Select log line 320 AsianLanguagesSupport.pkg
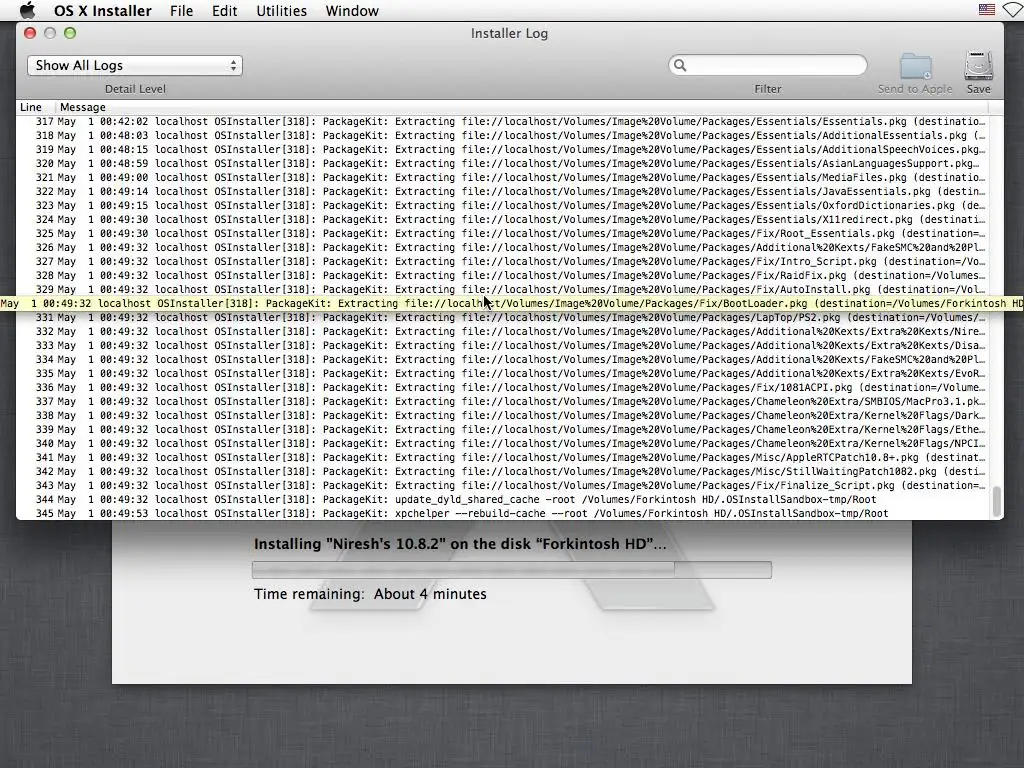Screen dimensions: 1024x768 [x=502, y=164]
